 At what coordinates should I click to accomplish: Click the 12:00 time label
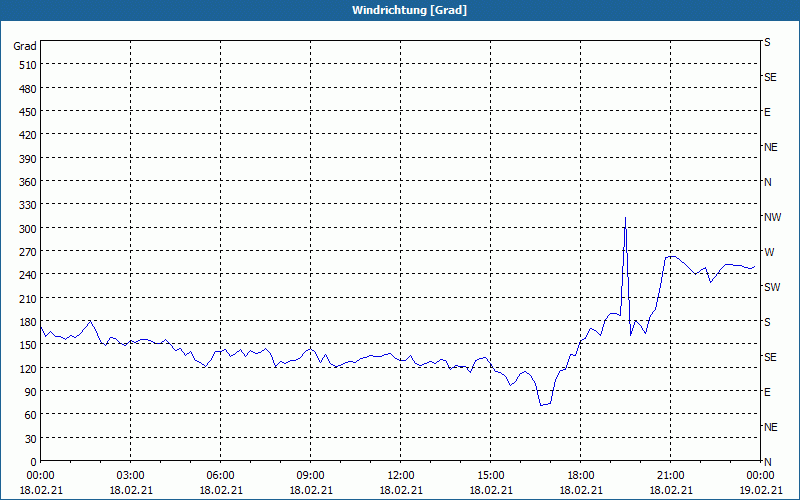click(x=401, y=476)
